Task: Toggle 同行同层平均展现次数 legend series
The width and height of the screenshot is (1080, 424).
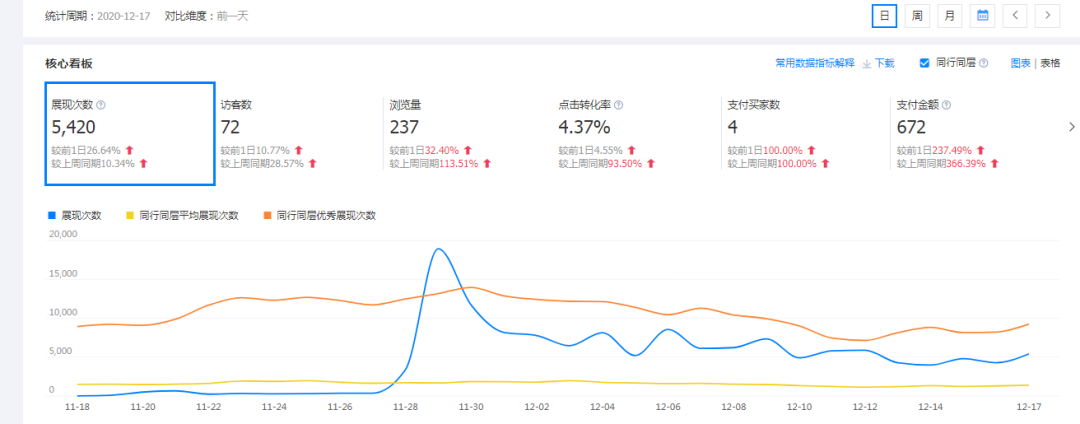Action: 181,215
